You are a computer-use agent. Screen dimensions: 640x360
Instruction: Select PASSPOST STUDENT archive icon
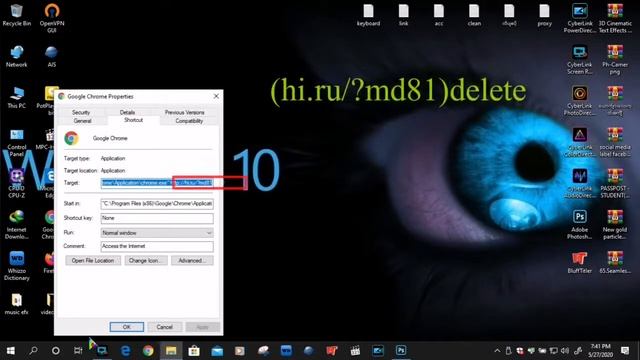tap(615, 184)
